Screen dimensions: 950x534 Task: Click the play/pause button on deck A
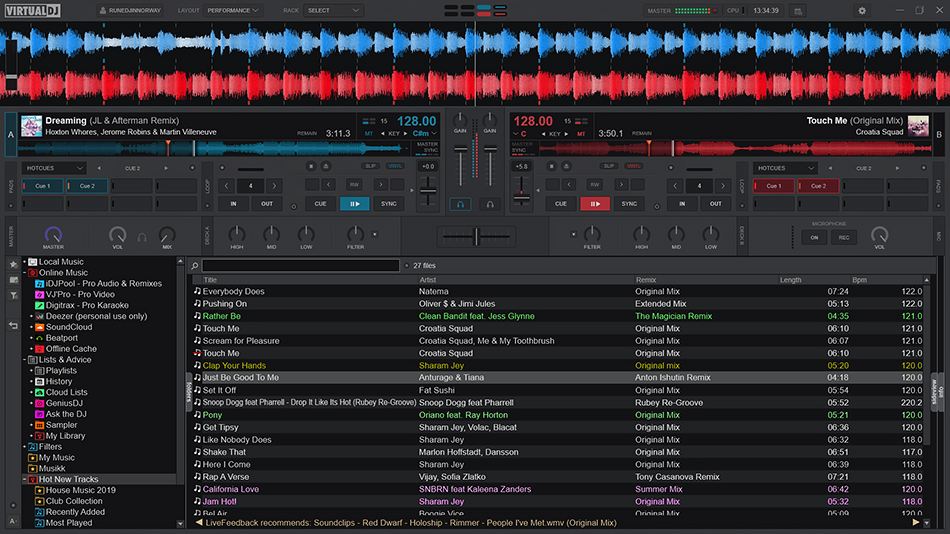point(354,204)
